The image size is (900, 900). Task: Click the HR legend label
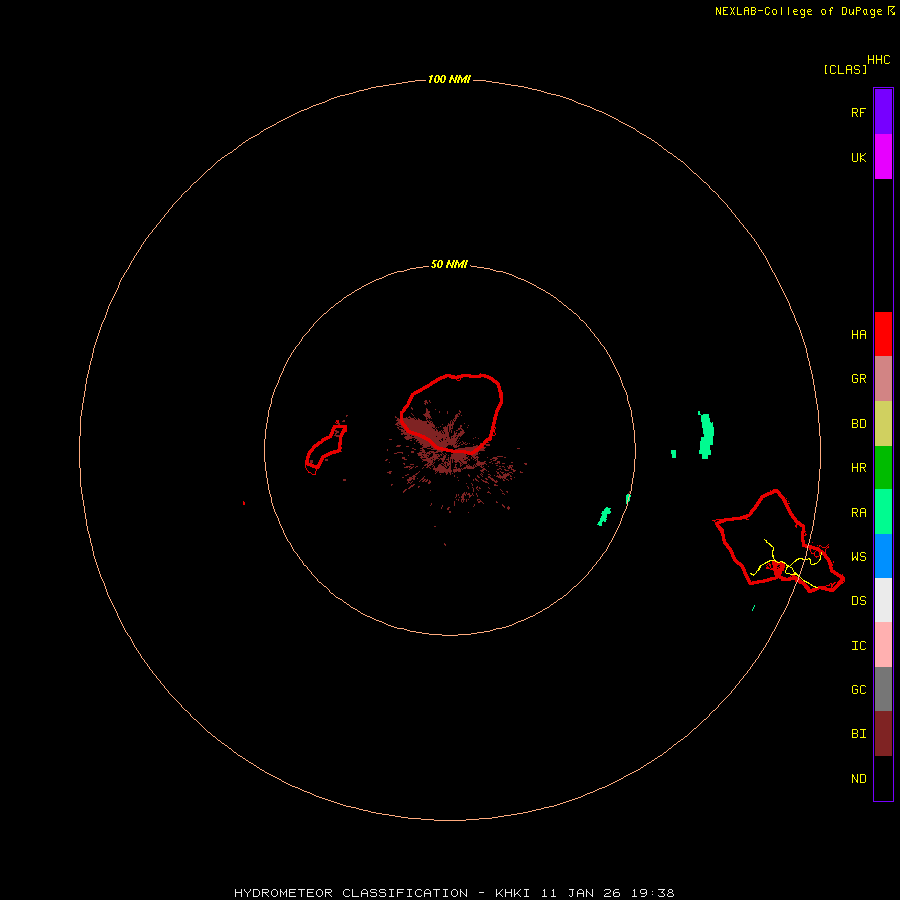click(x=858, y=468)
